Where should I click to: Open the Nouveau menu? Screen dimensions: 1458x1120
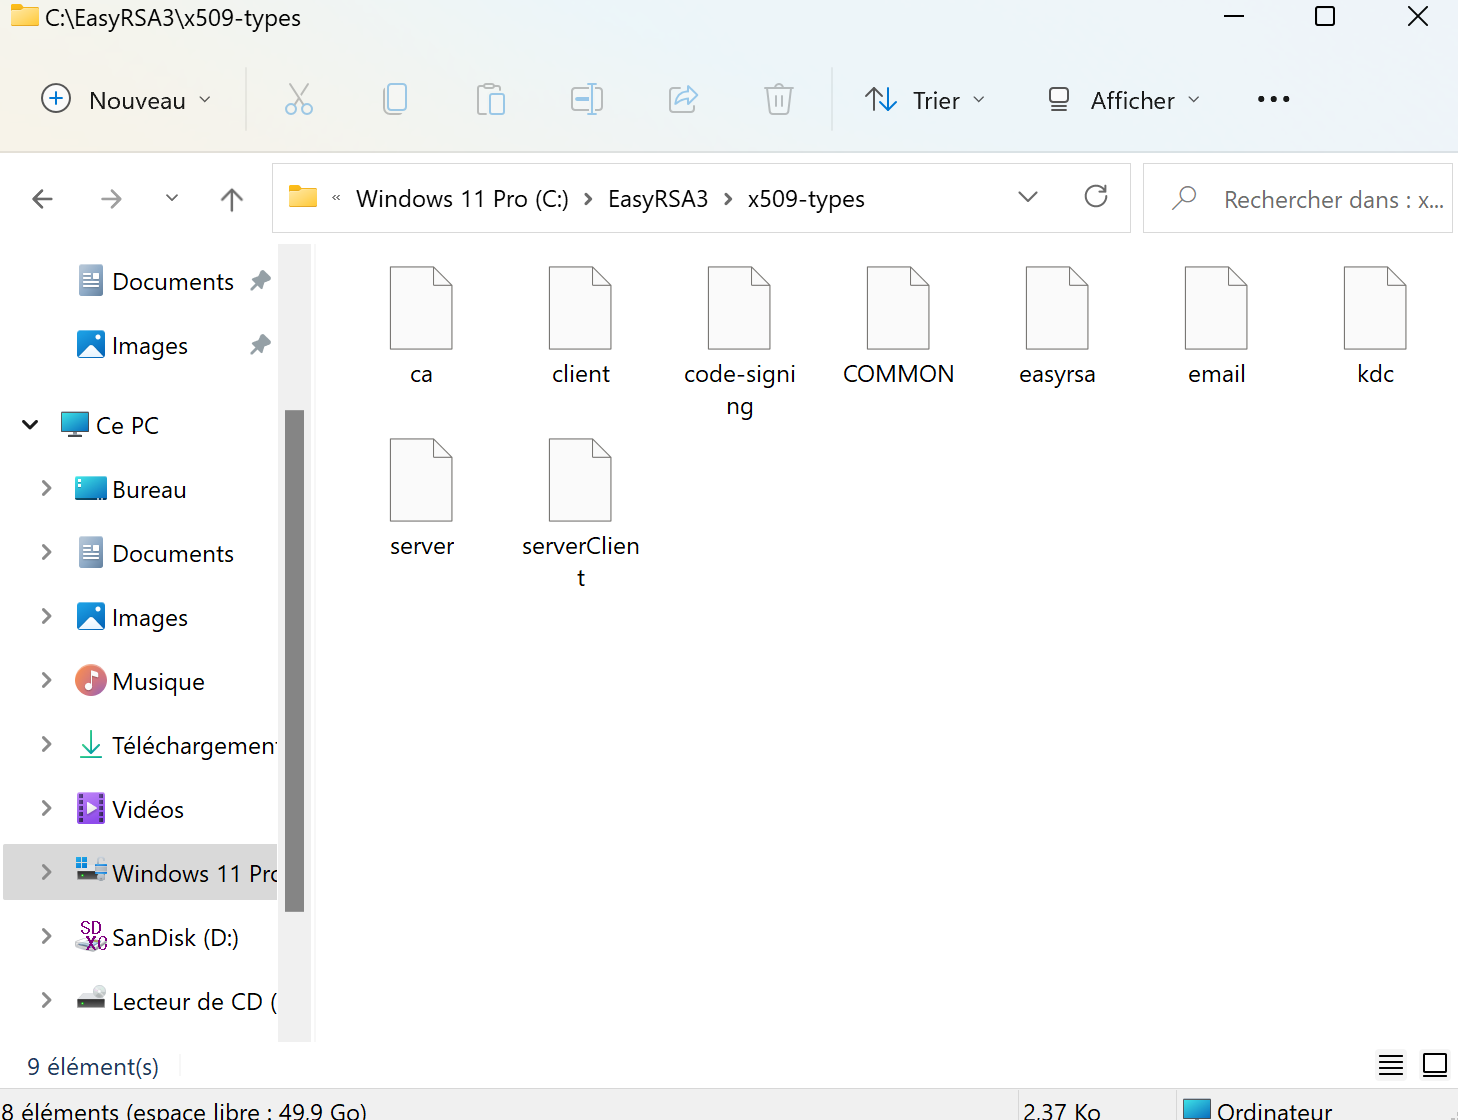126,100
